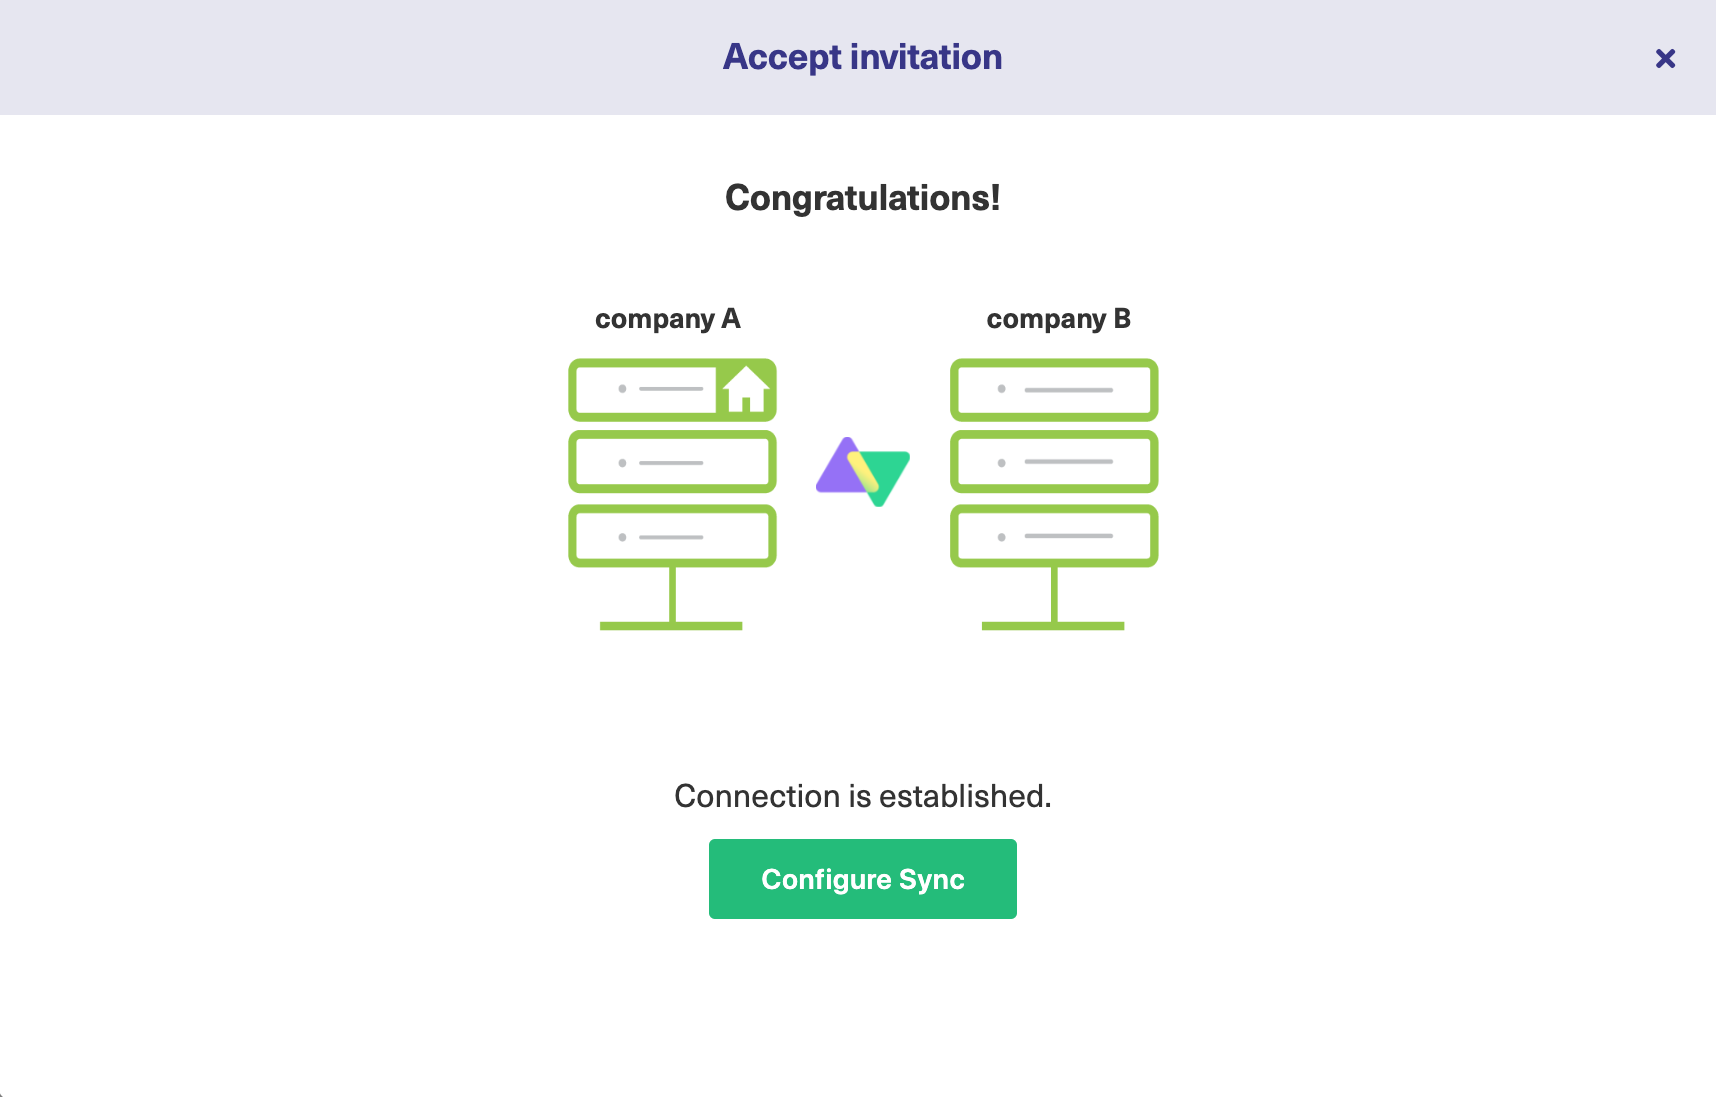Select the top server unit of company A
This screenshot has height=1097, width=1716.
click(672, 389)
